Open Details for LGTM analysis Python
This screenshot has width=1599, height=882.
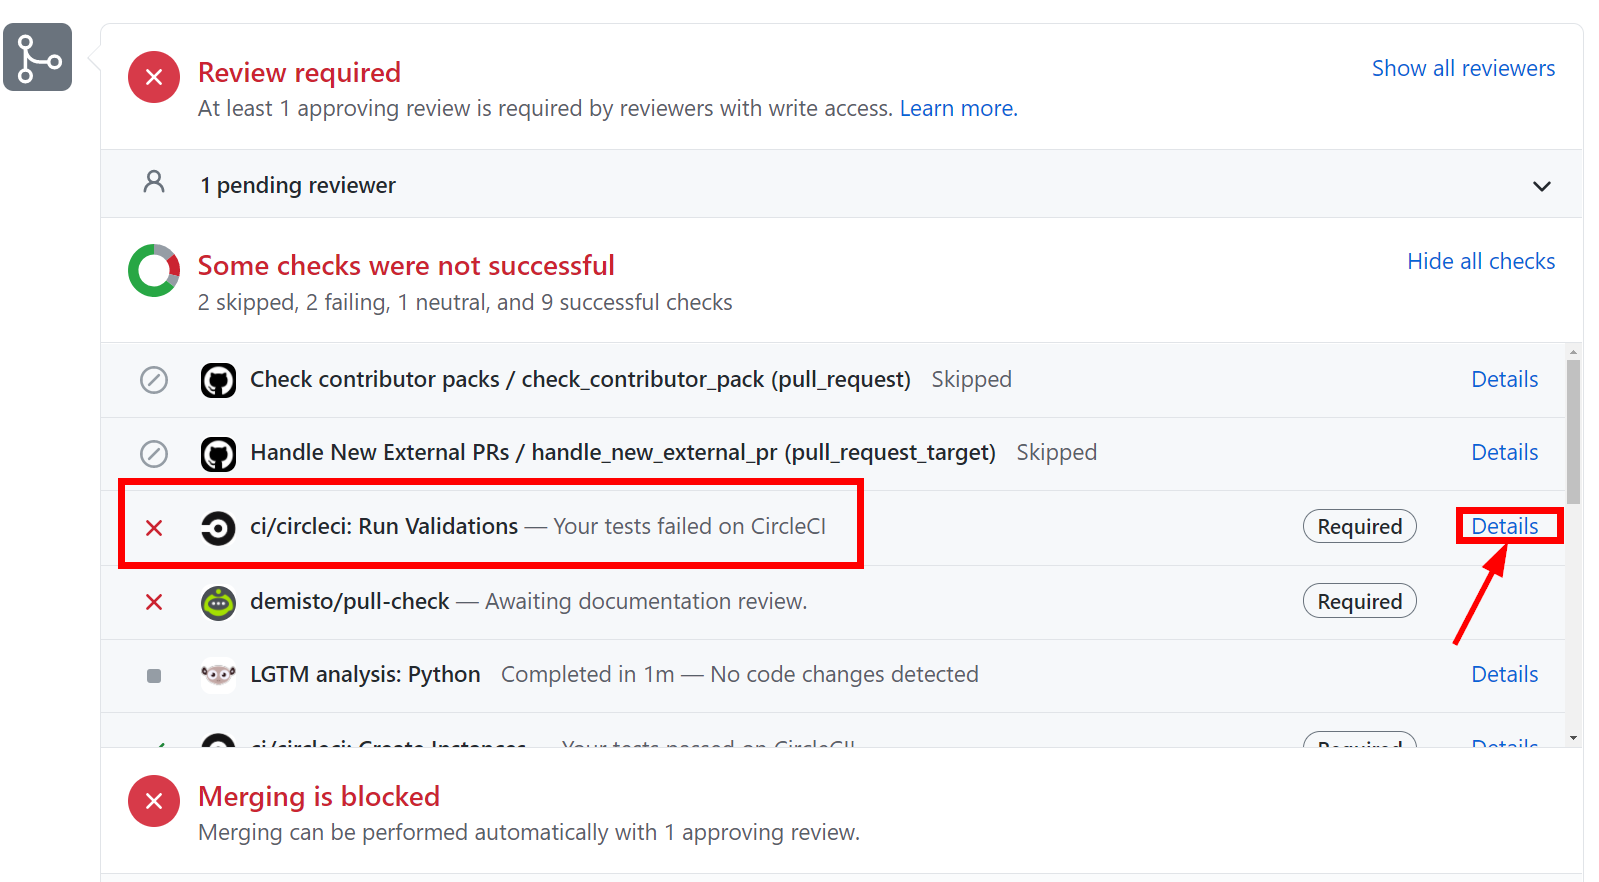(x=1504, y=674)
